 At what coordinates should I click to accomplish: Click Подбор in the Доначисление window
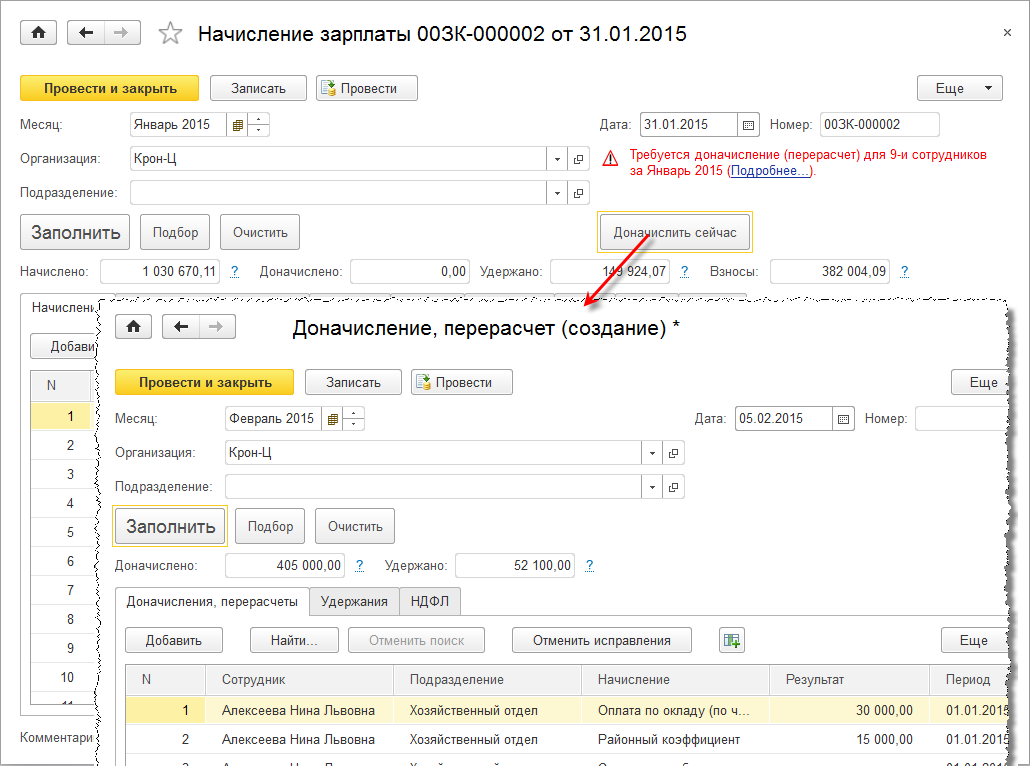coord(270,526)
